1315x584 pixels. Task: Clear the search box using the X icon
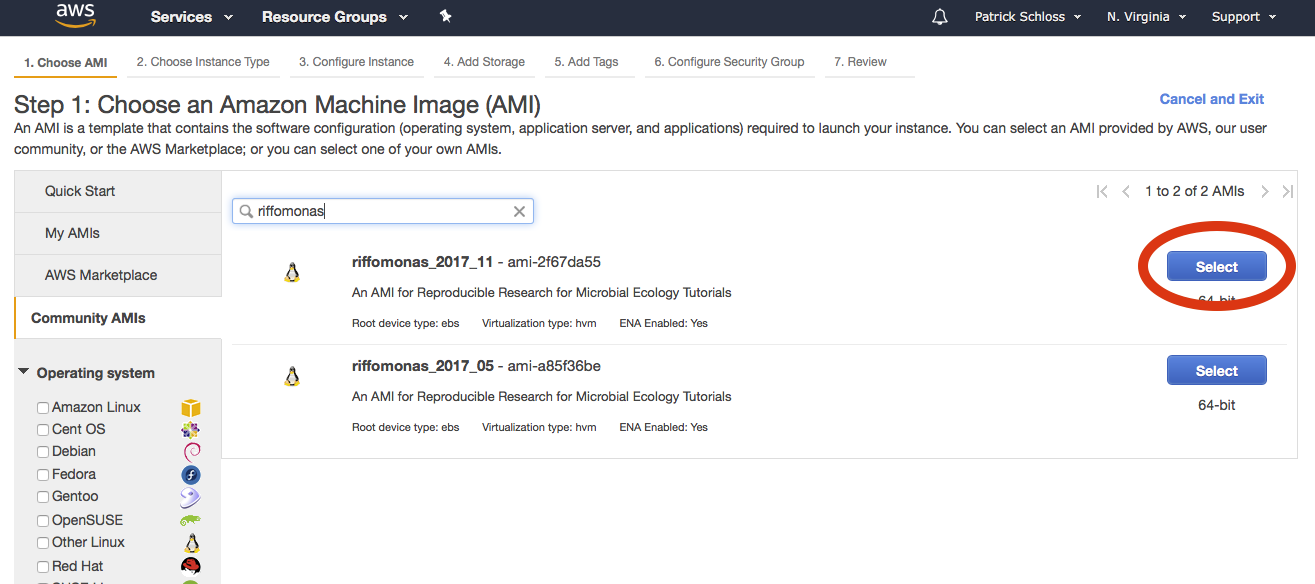click(x=519, y=211)
